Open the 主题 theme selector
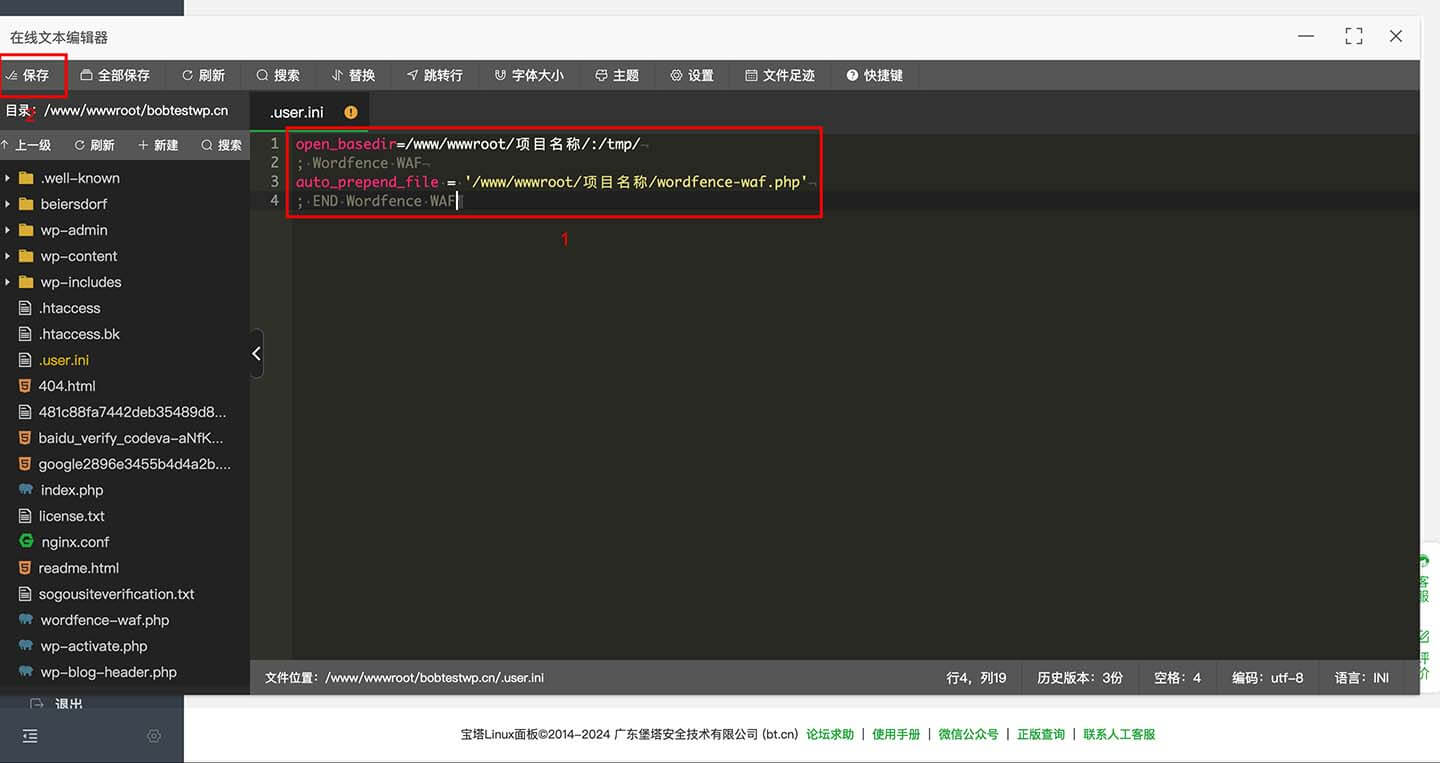Screen dimensions: 1440x763 617,75
